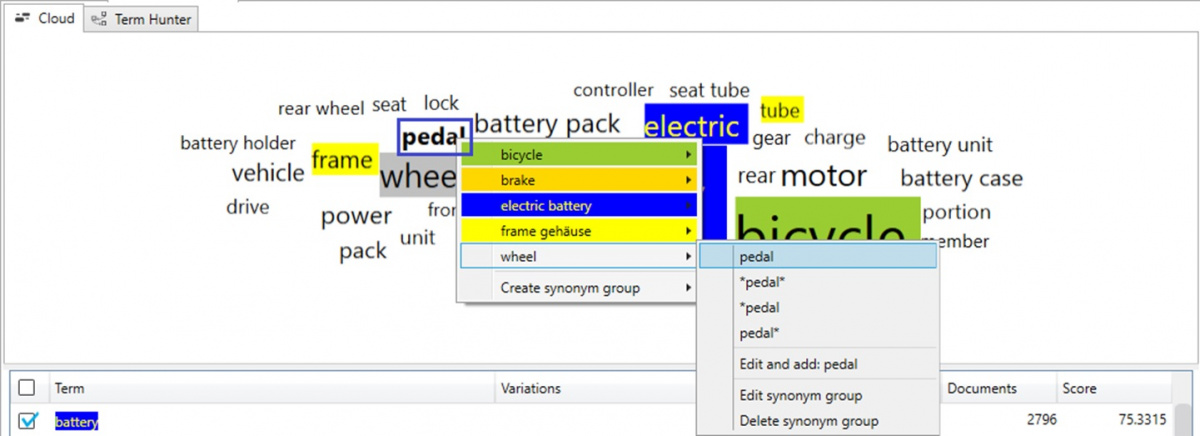Click the highlighted 'battery' term in table
The height and width of the screenshot is (436, 1200).
click(77, 422)
